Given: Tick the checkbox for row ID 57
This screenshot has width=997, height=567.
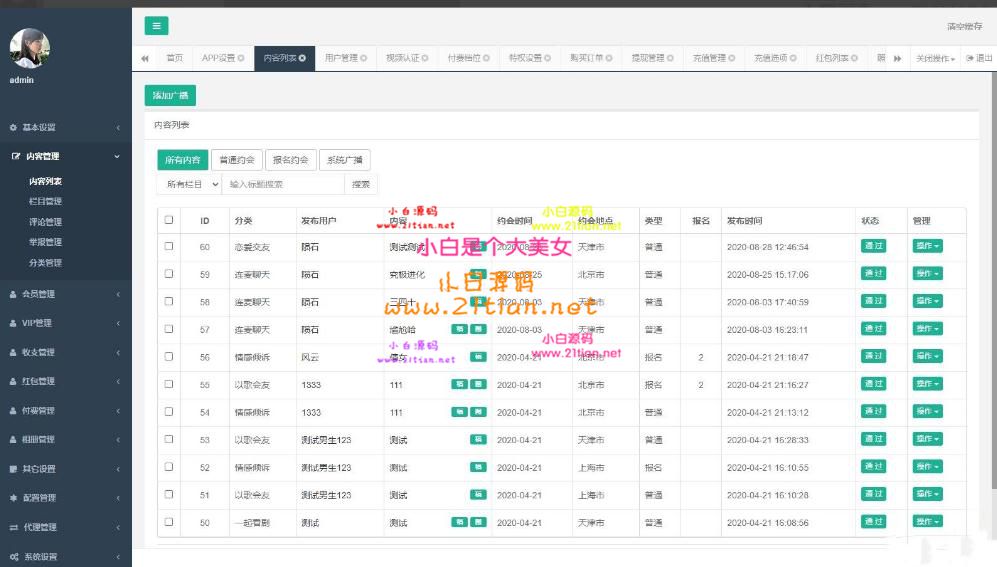Looking at the screenshot, I should (168, 329).
